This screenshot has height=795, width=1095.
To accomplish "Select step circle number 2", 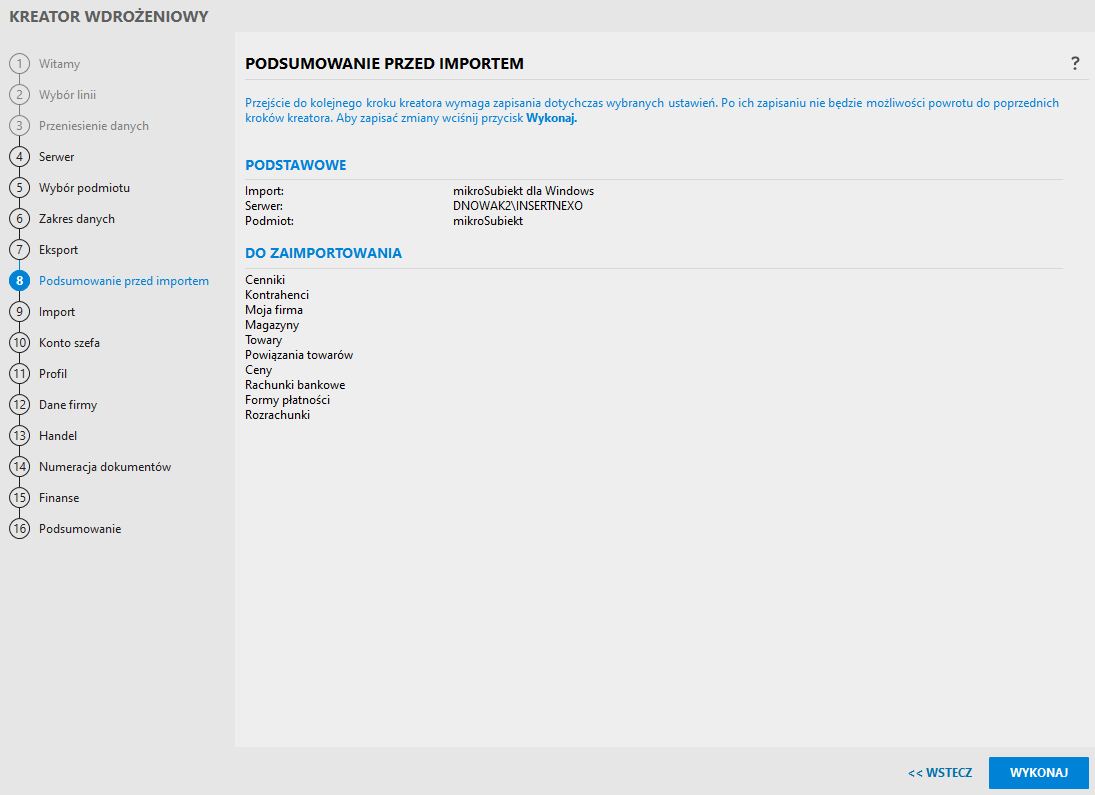I will pos(20,94).
